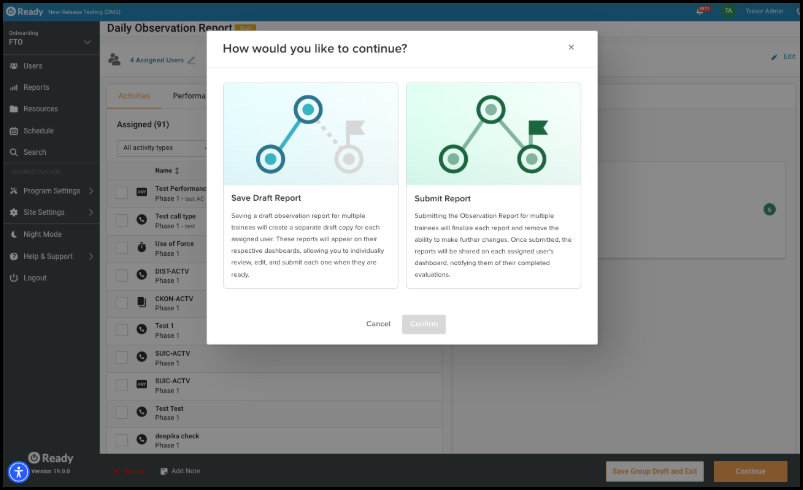The image size is (803, 490).
Task: Check the CKON-ACTV row checkbox
Action: click(121, 303)
